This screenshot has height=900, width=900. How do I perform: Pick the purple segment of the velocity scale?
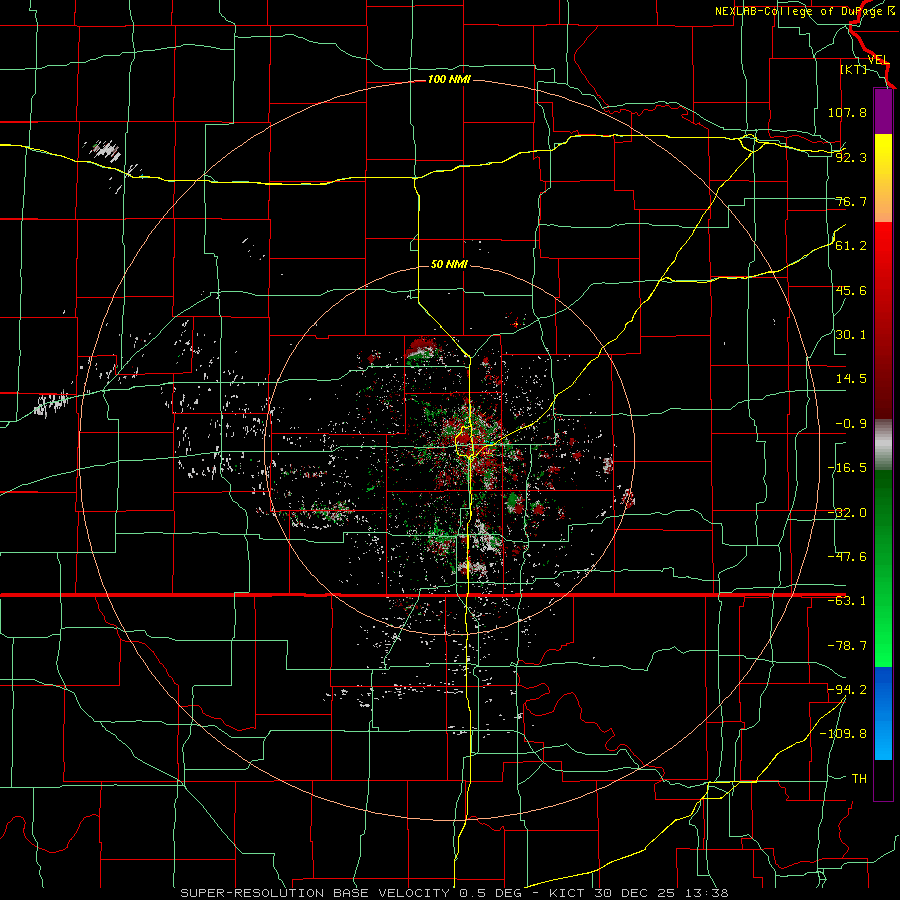[x=883, y=111]
